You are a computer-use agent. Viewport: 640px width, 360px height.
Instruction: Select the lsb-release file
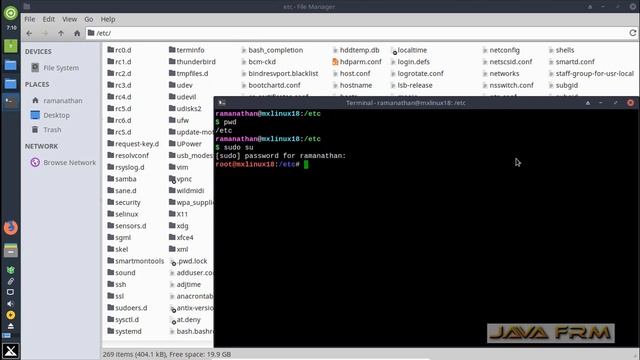(x=411, y=85)
